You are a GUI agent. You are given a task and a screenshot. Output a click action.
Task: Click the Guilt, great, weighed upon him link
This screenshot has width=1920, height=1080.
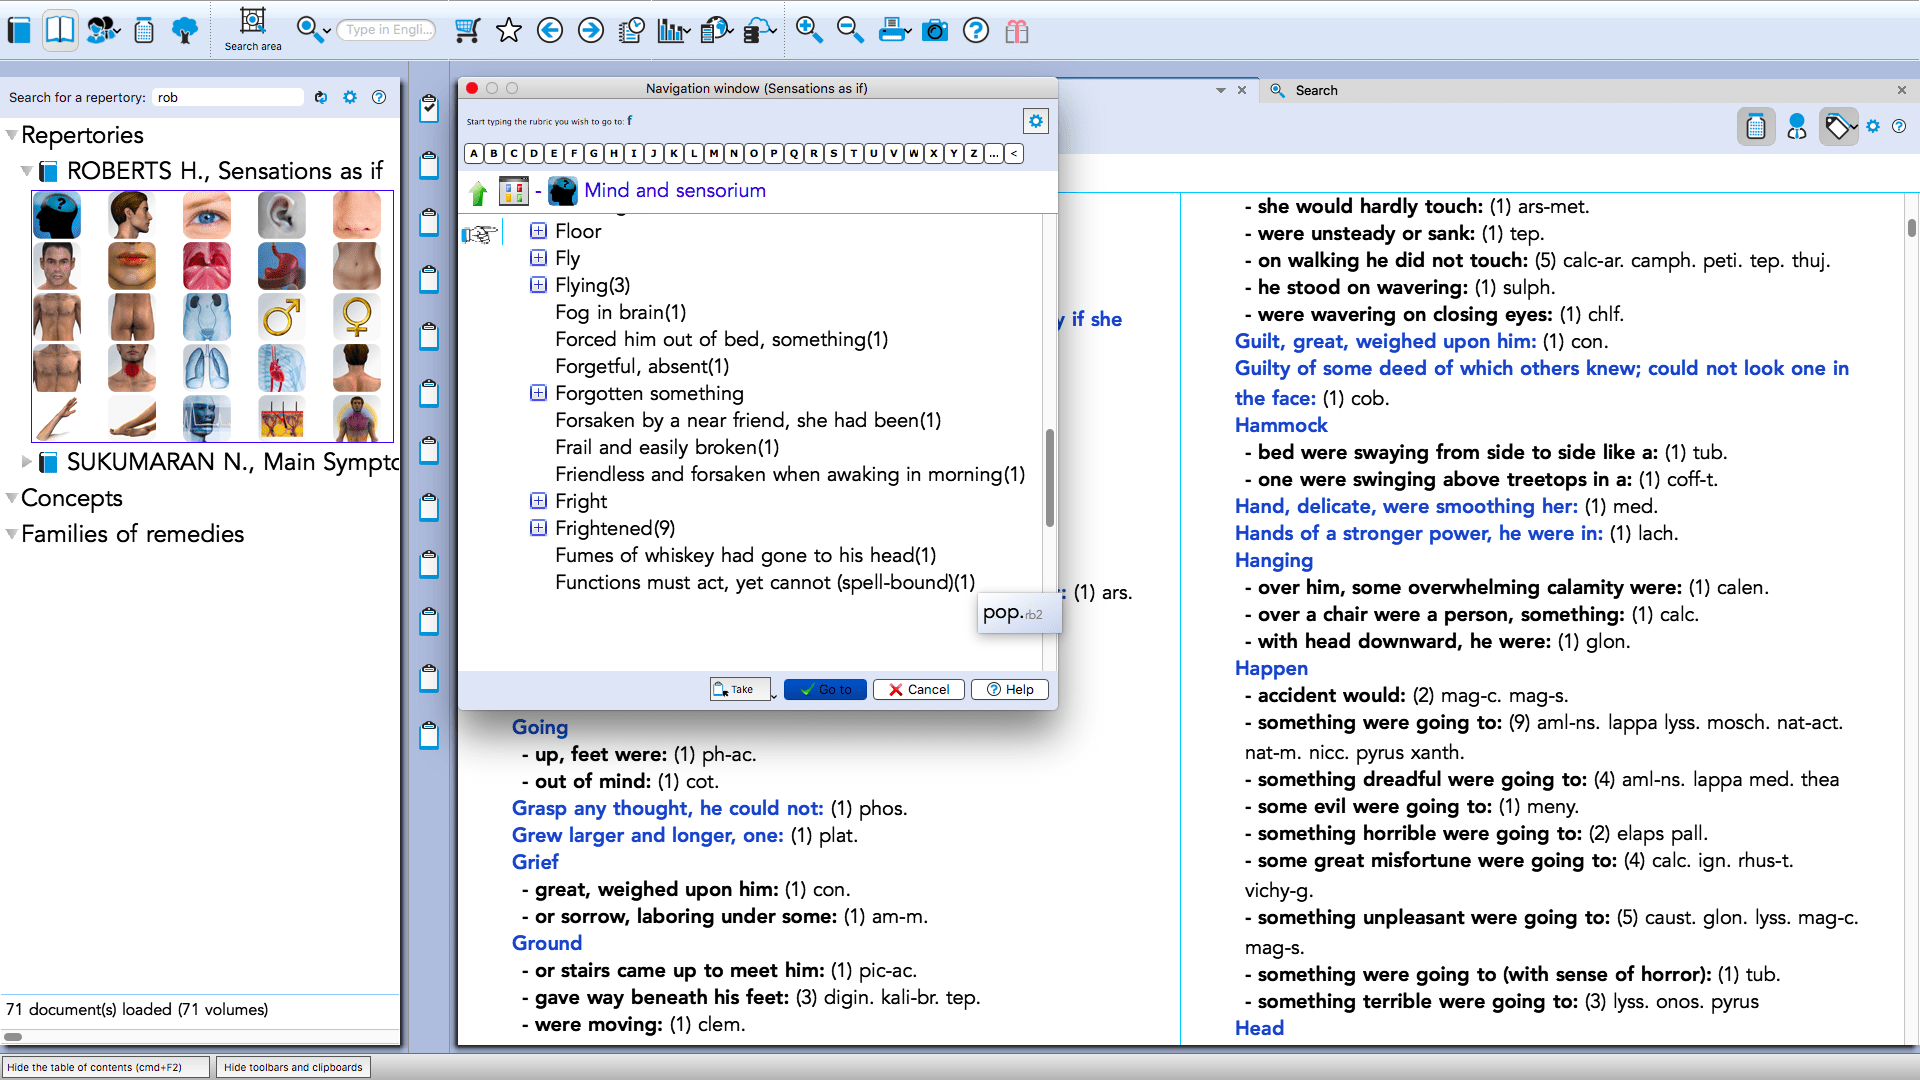tap(1385, 341)
